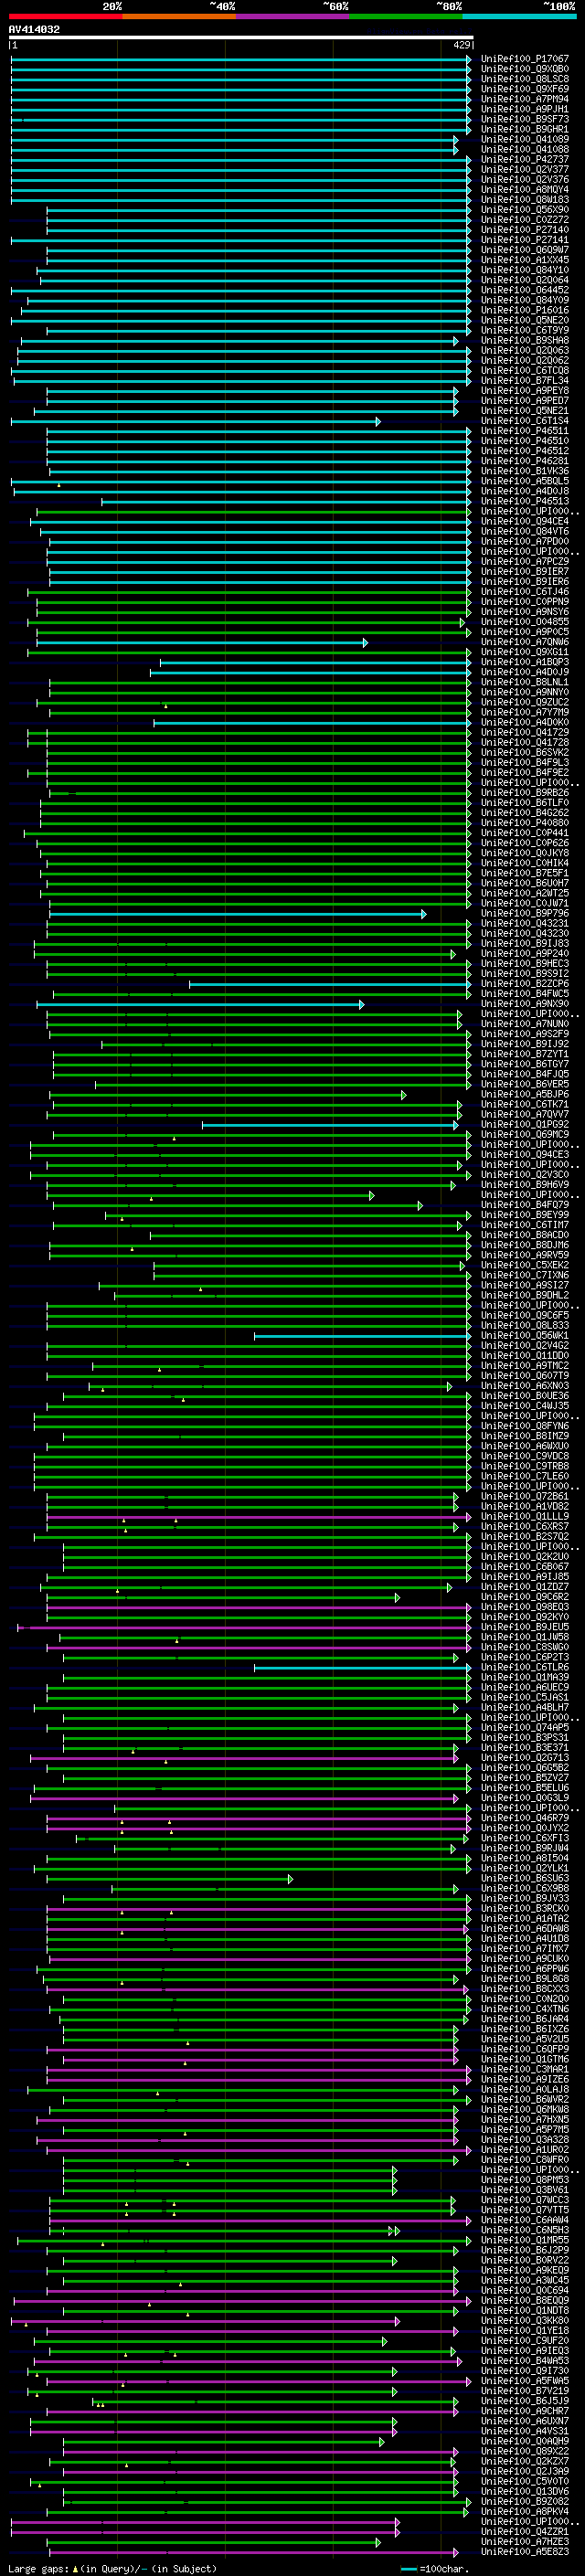Open hit UniRef100_P17067
This screenshot has width=585, height=2576.
coord(525,59)
